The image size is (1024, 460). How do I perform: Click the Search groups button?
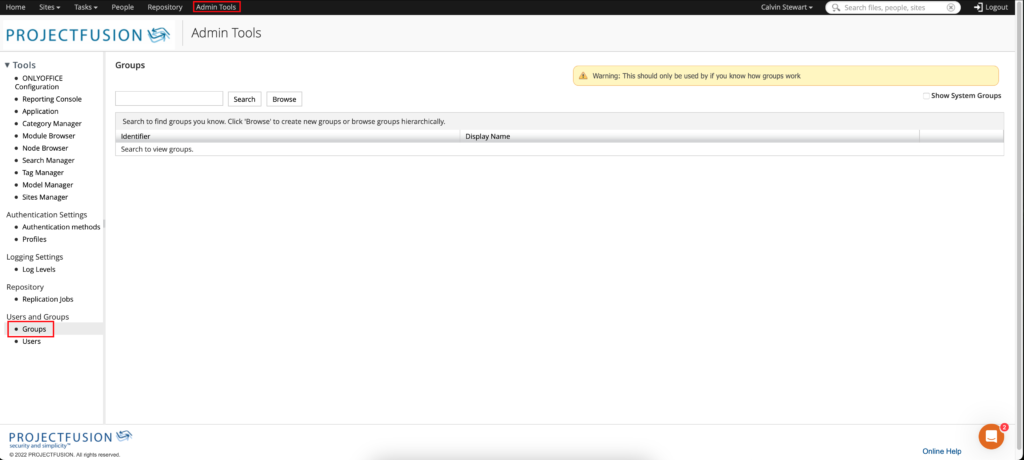tap(245, 99)
